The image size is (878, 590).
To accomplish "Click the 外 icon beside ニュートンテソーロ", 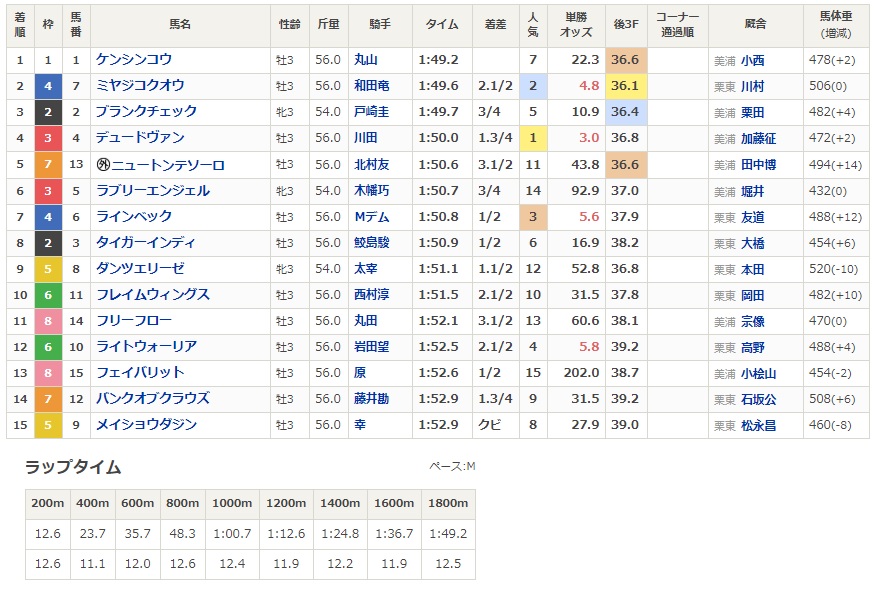I will point(103,165).
